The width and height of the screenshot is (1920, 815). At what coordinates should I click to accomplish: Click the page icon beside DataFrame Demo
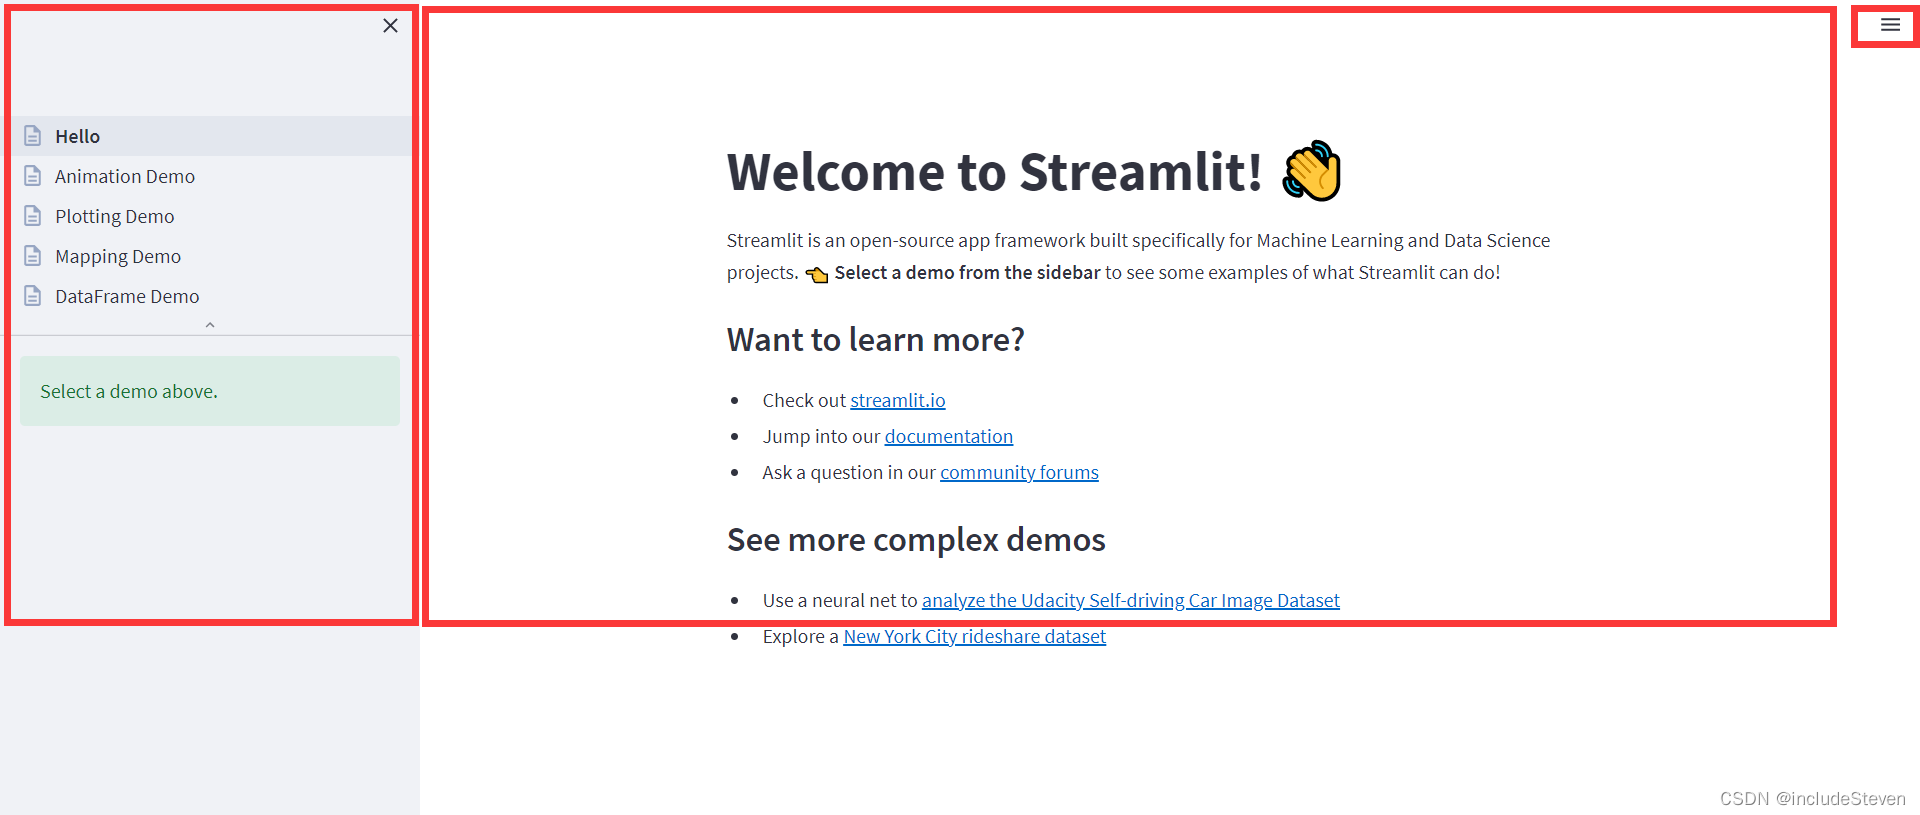(33, 296)
